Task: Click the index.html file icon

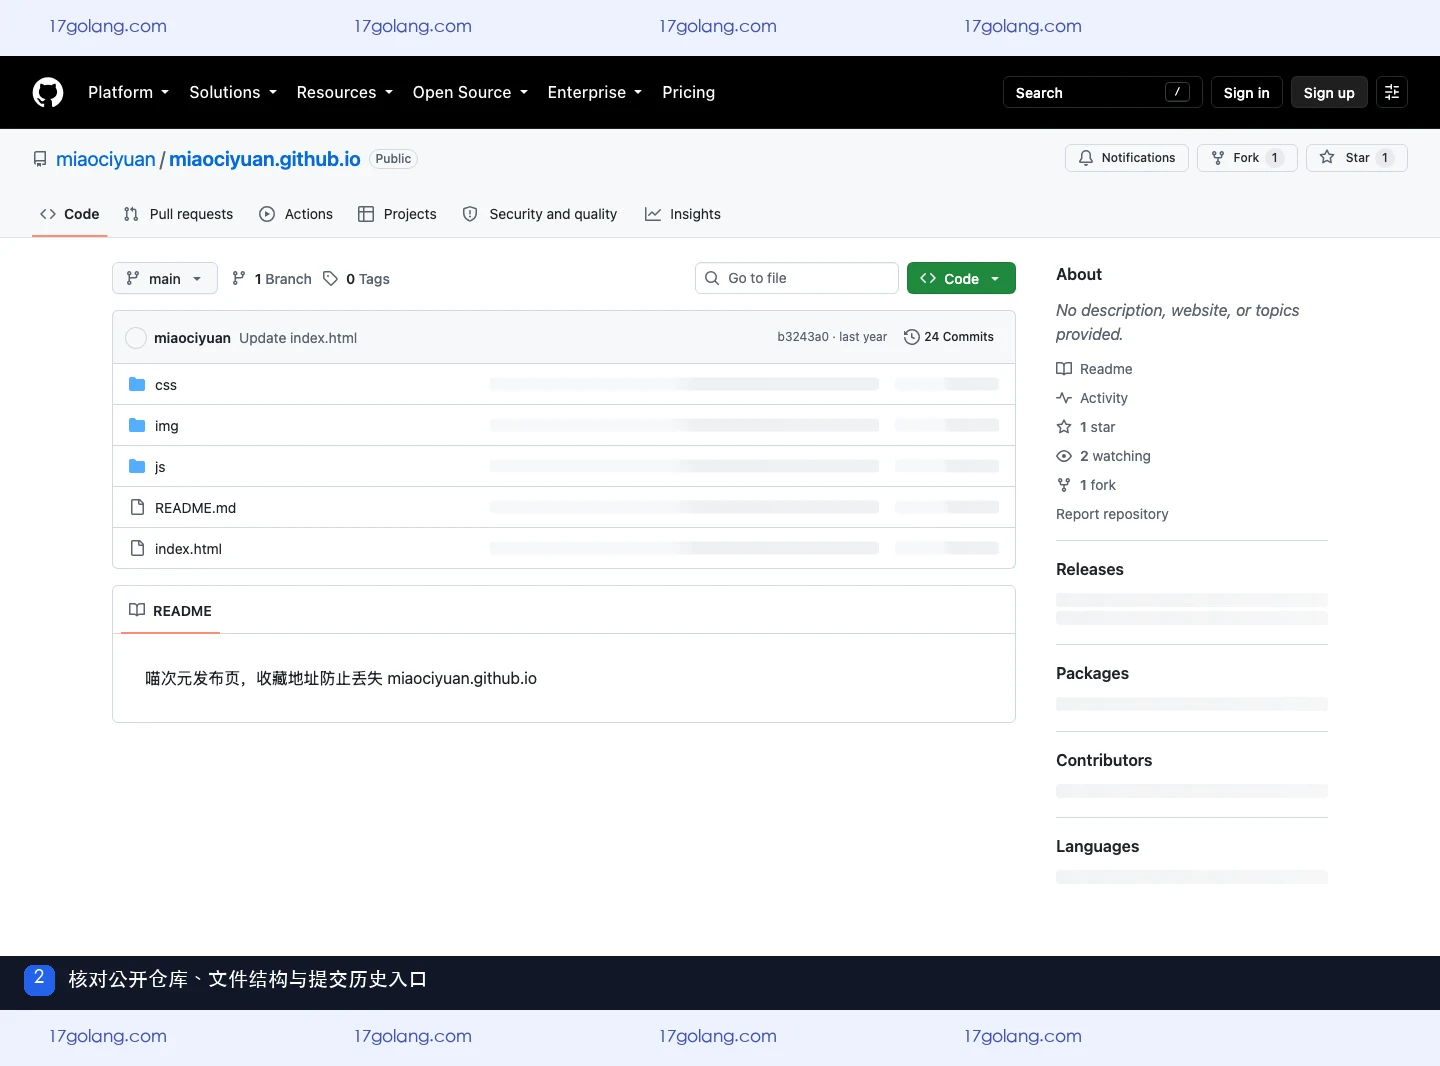Action: [x=137, y=548]
